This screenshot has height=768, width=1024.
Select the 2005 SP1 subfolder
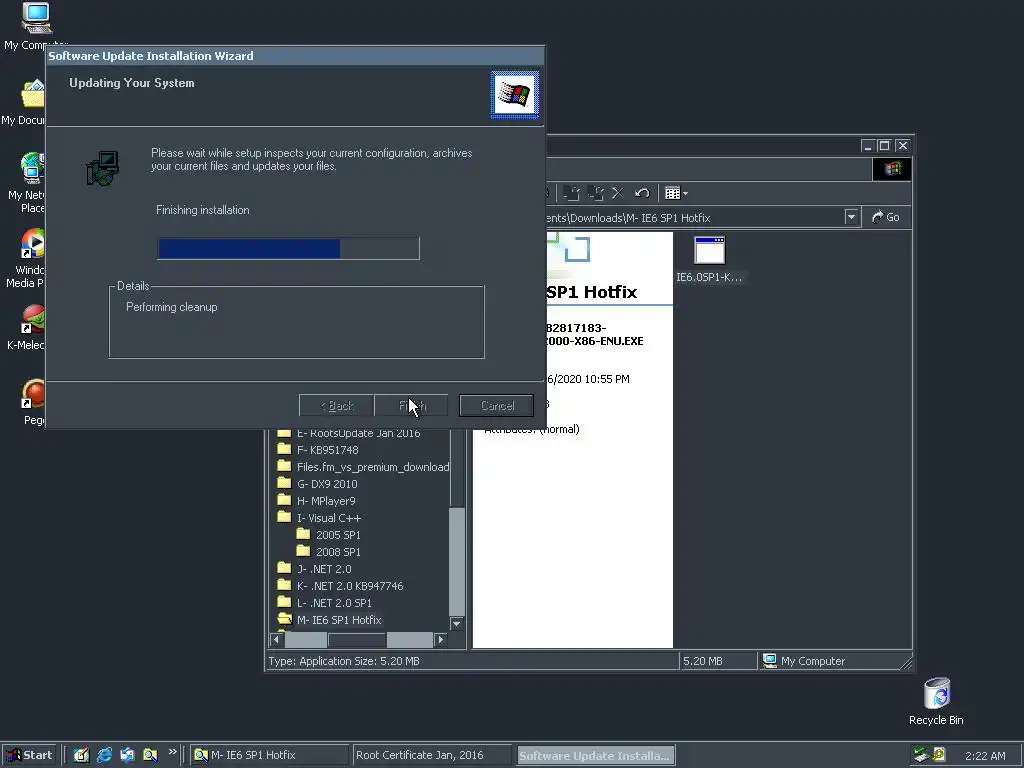(x=338, y=535)
